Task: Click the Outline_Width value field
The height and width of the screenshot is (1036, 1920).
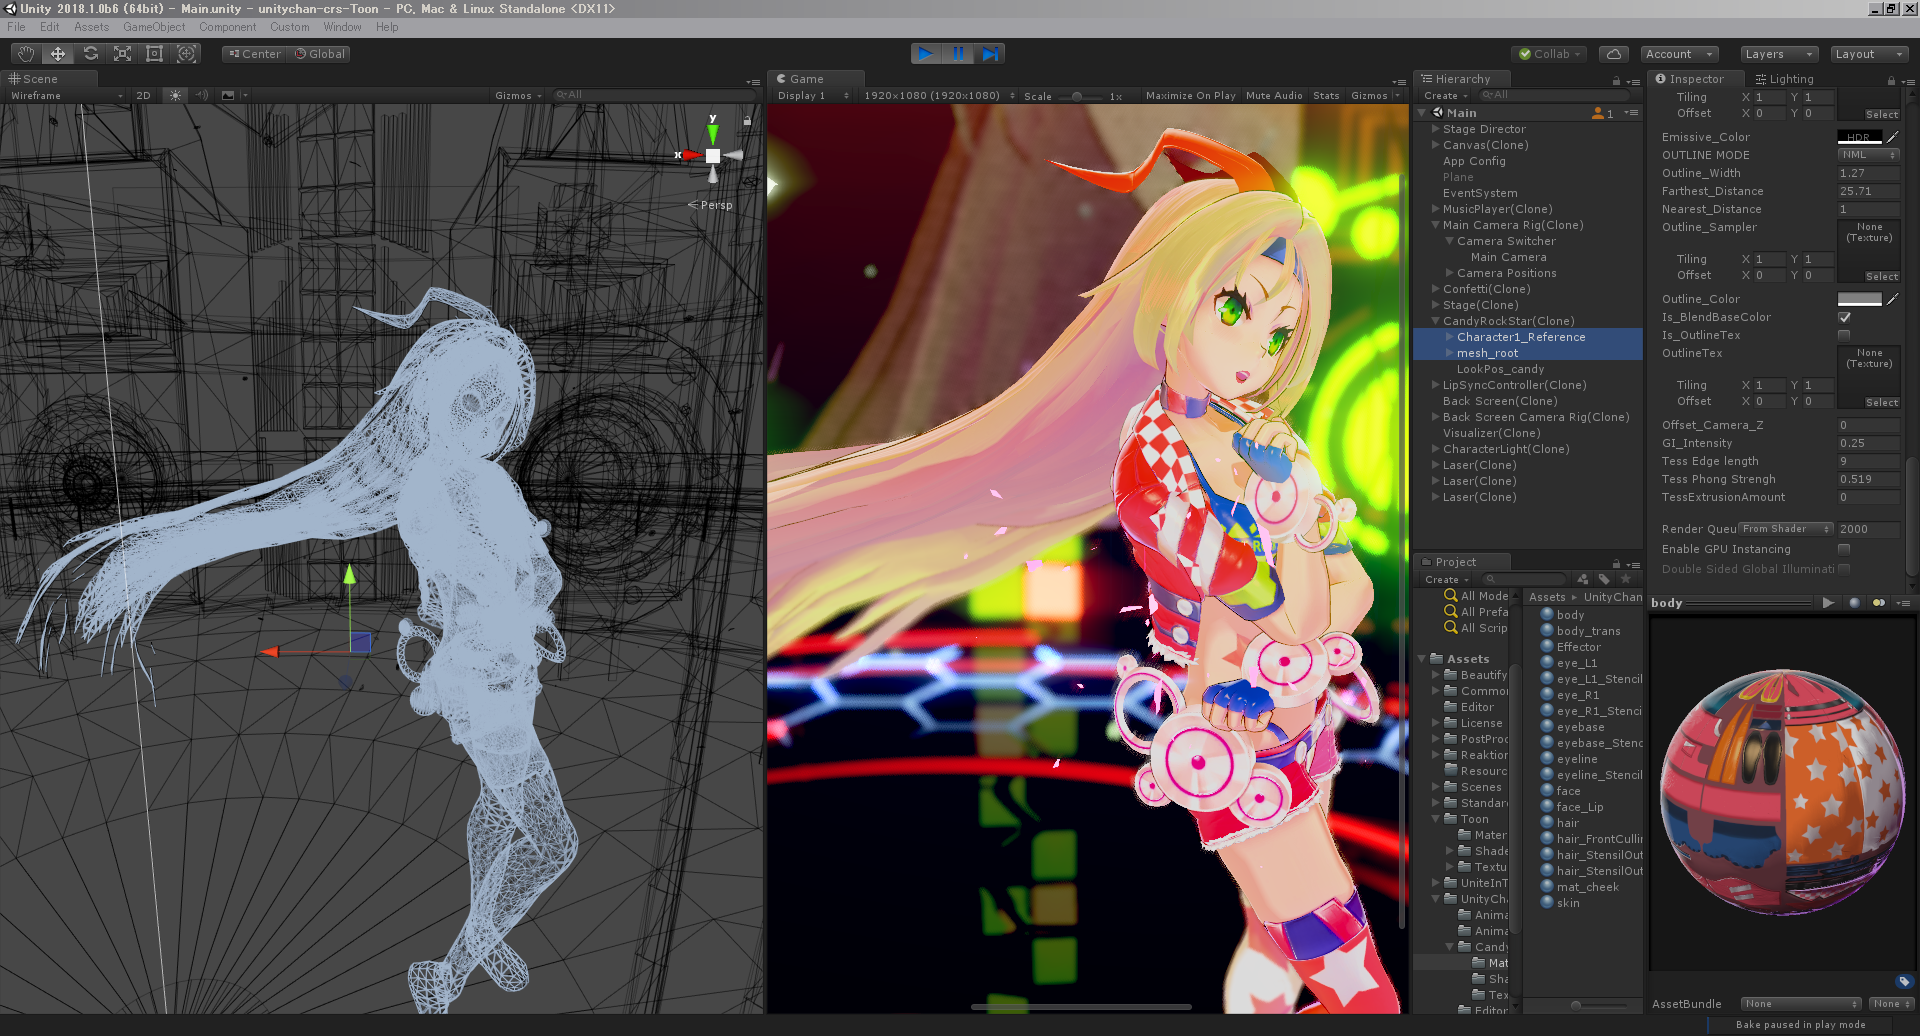Action: tap(1868, 173)
